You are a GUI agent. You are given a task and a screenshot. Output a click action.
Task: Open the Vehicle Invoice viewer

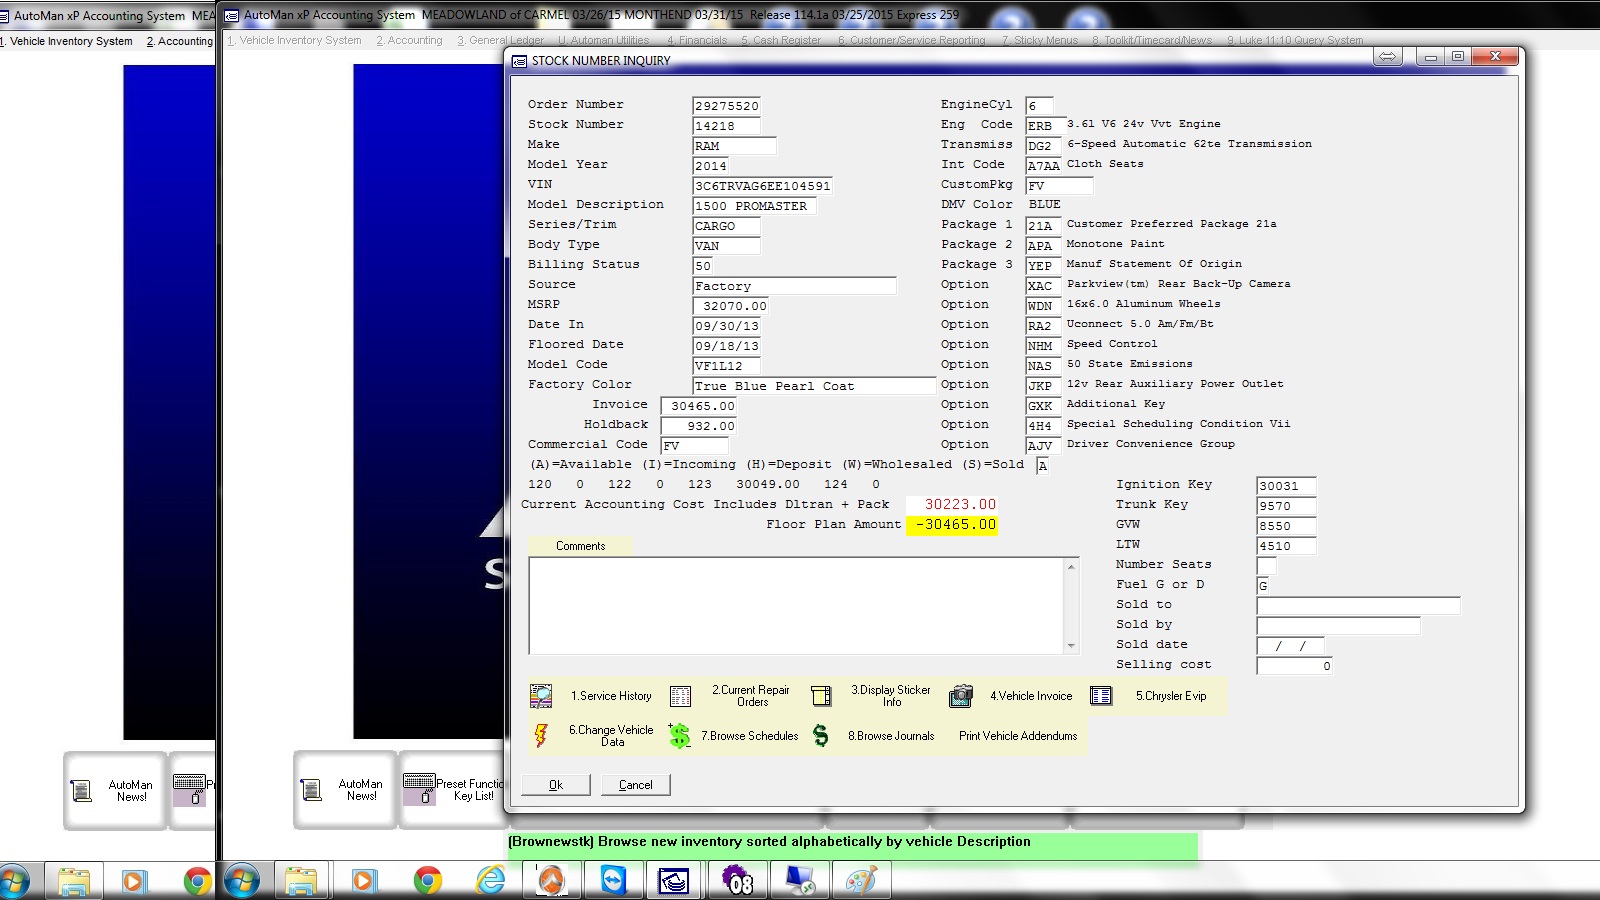1031,696
